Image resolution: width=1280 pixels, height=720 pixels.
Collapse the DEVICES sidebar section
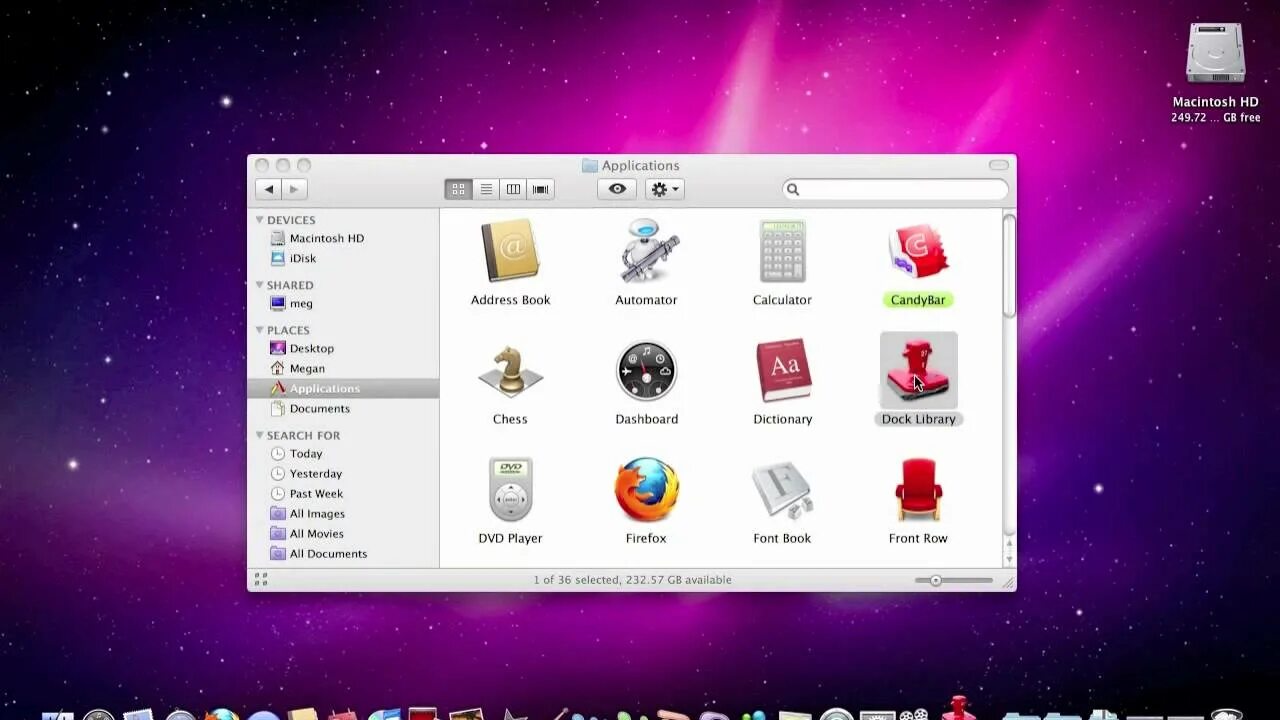260,219
